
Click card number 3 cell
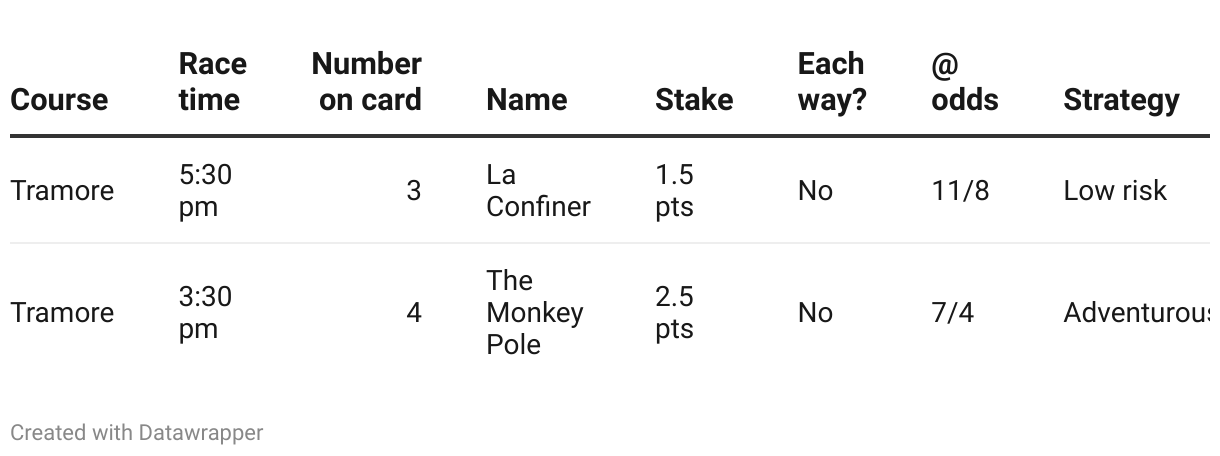tap(414, 191)
